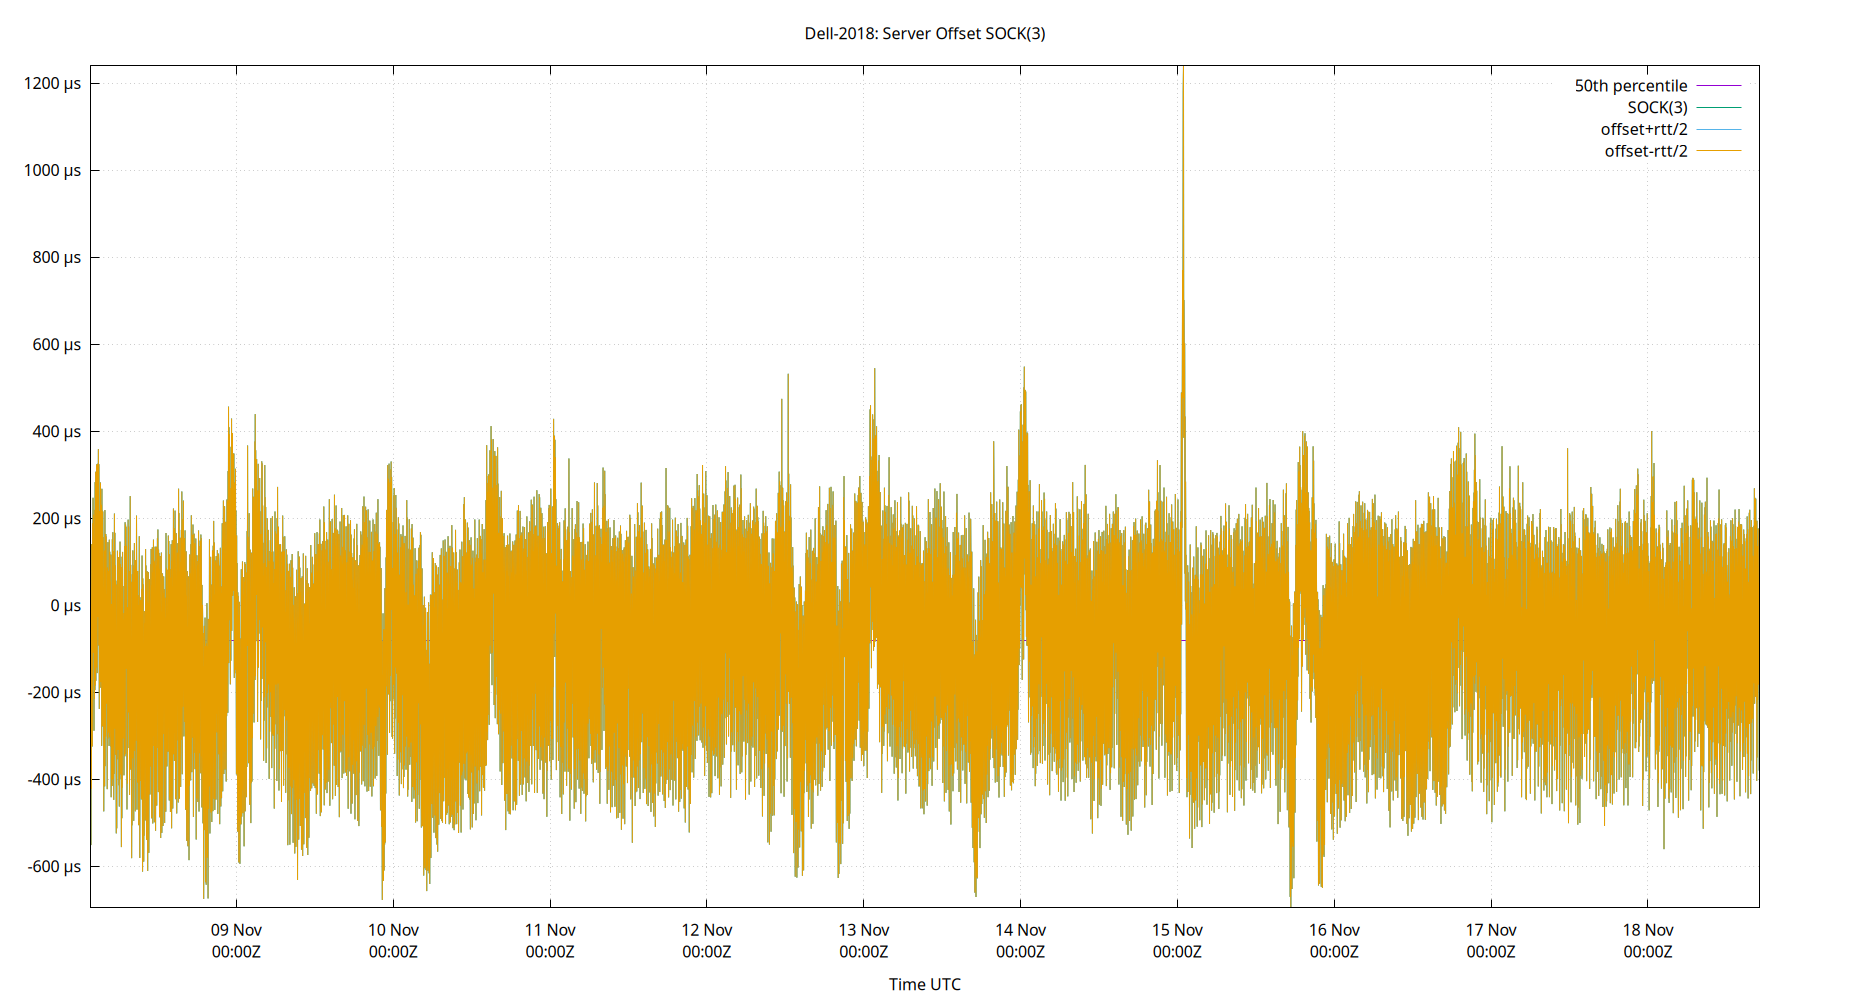1850x1000 pixels.
Task: Select the 1200 µs y-axis label
Action: pyautogui.click(x=52, y=84)
